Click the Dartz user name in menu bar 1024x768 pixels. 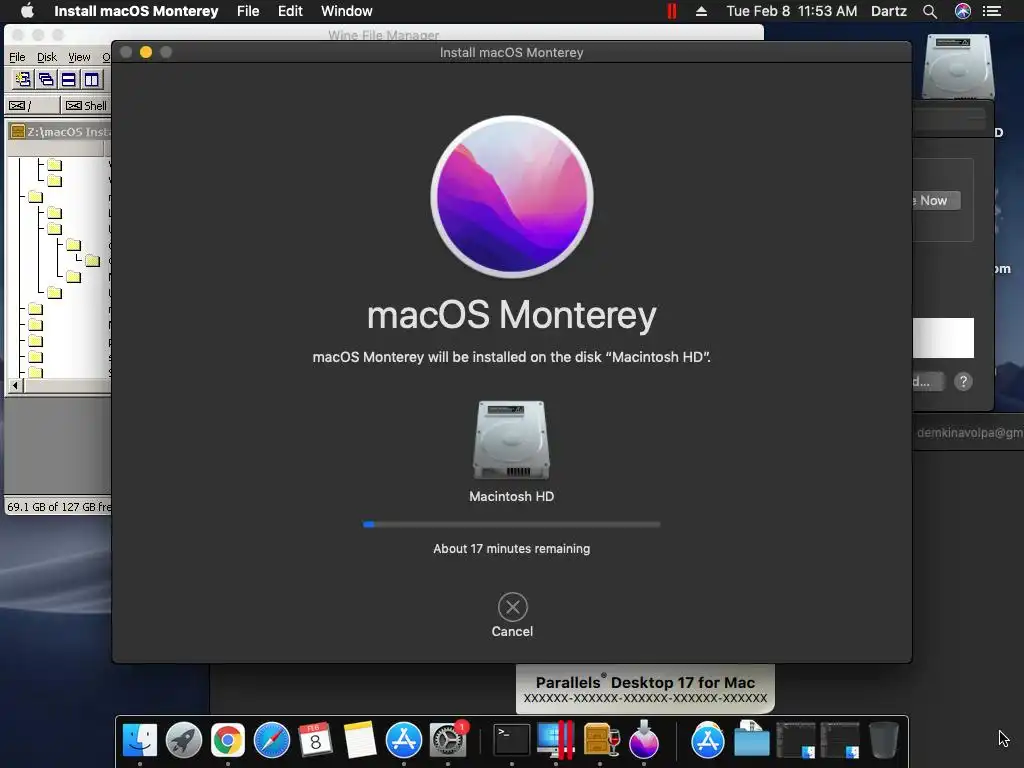coord(889,11)
